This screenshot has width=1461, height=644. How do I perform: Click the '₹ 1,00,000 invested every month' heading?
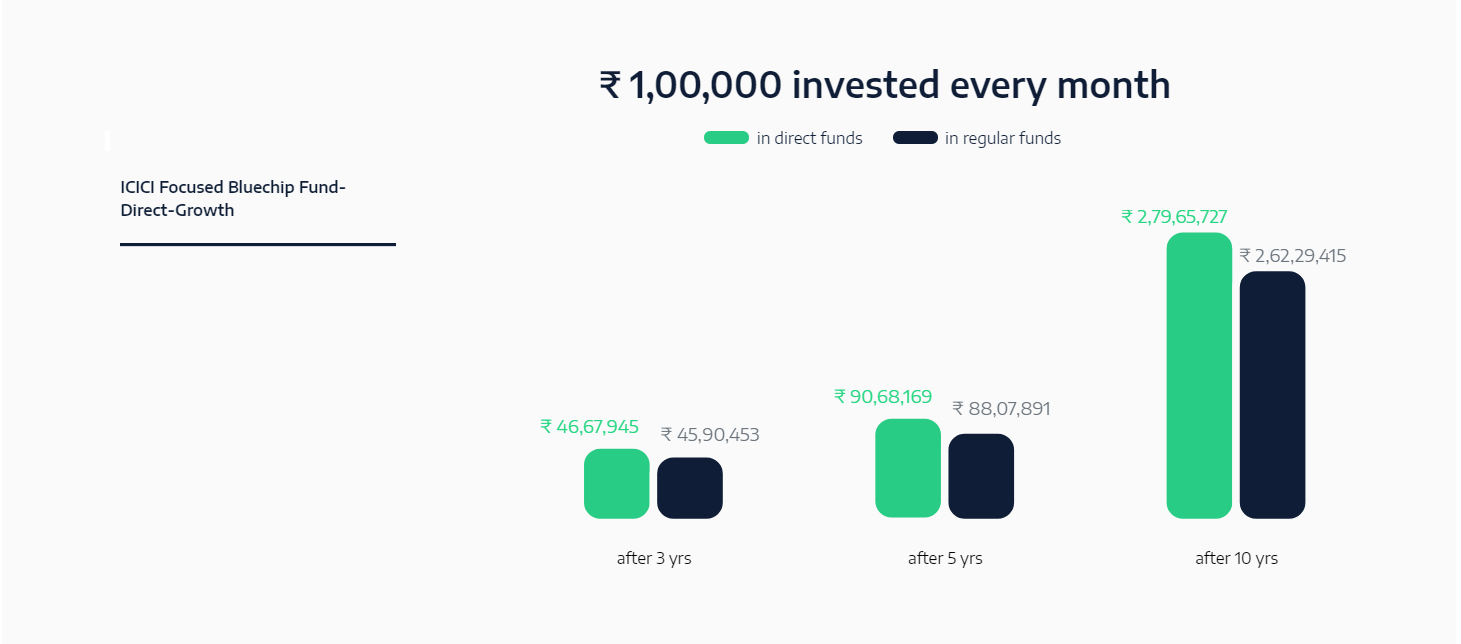pos(884,85)
